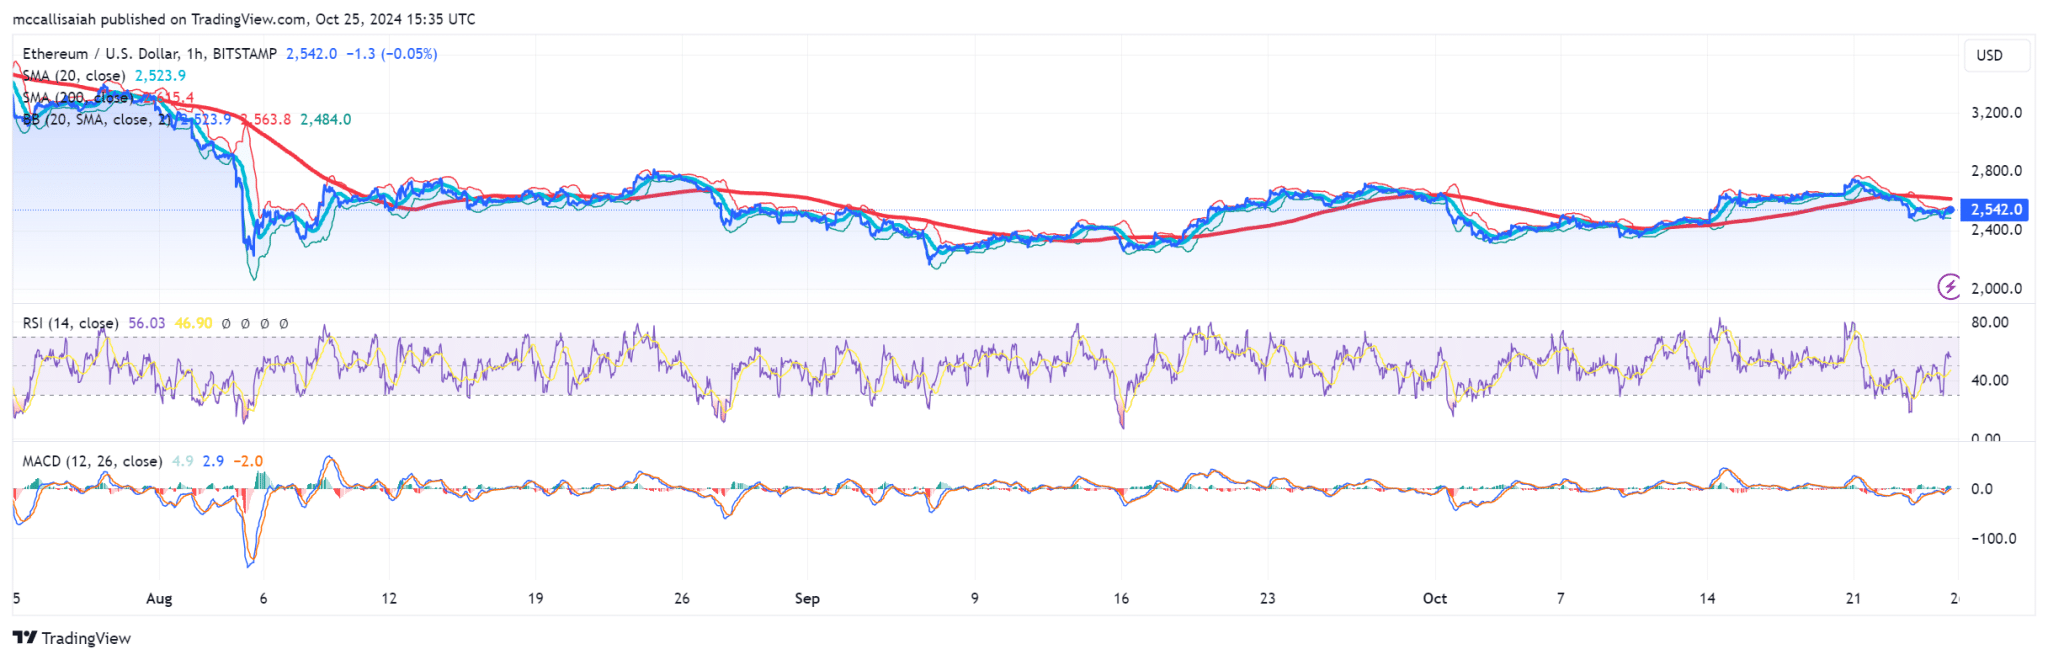
Task: Click the Sep date label on time axis
Action: [x=807, y=598]
